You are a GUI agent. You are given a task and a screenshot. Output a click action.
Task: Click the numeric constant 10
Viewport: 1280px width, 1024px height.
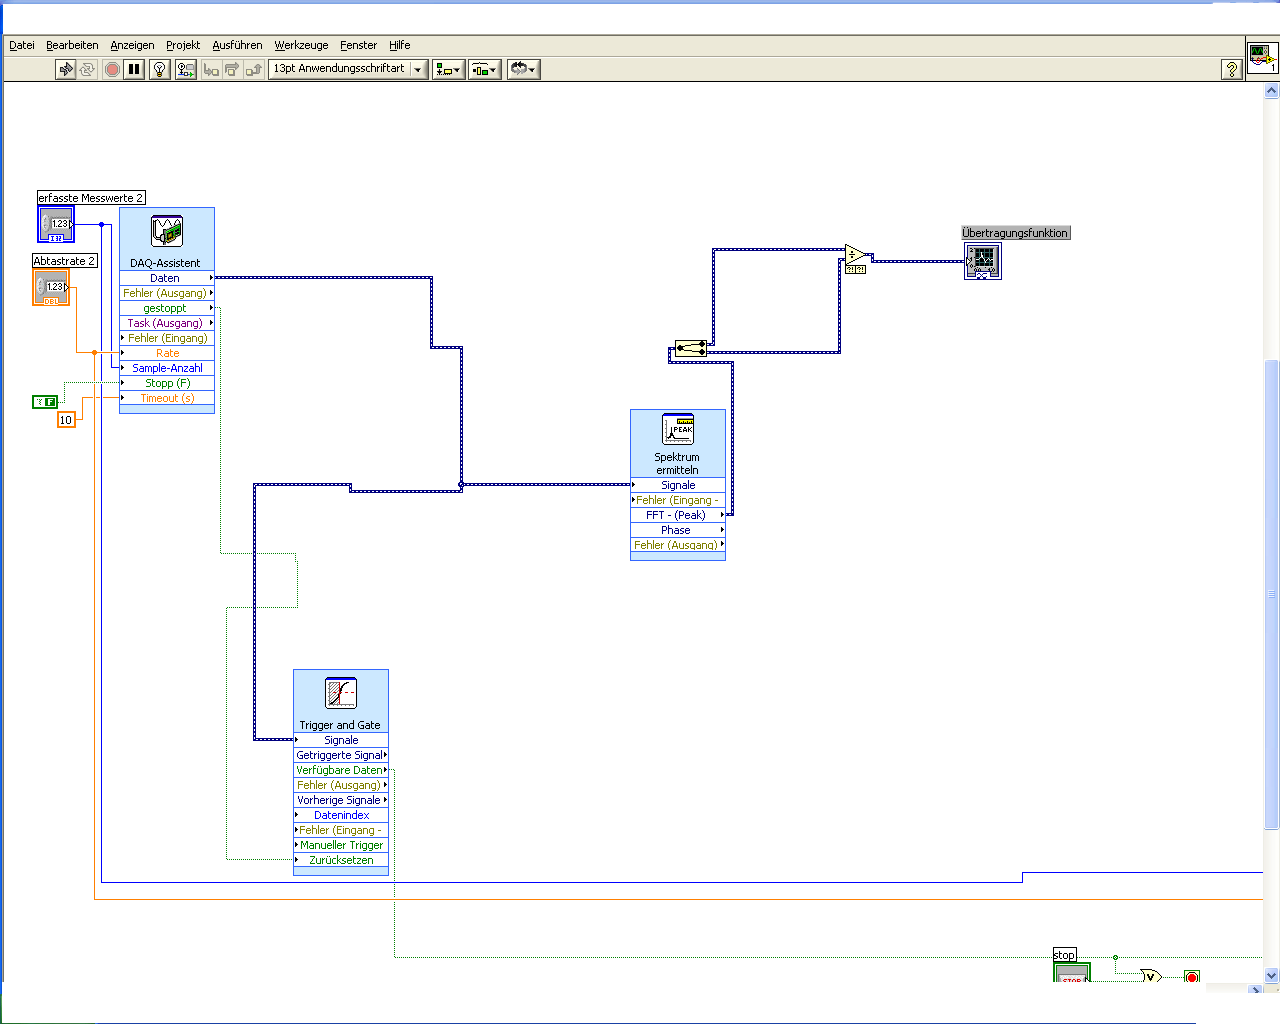66,420
